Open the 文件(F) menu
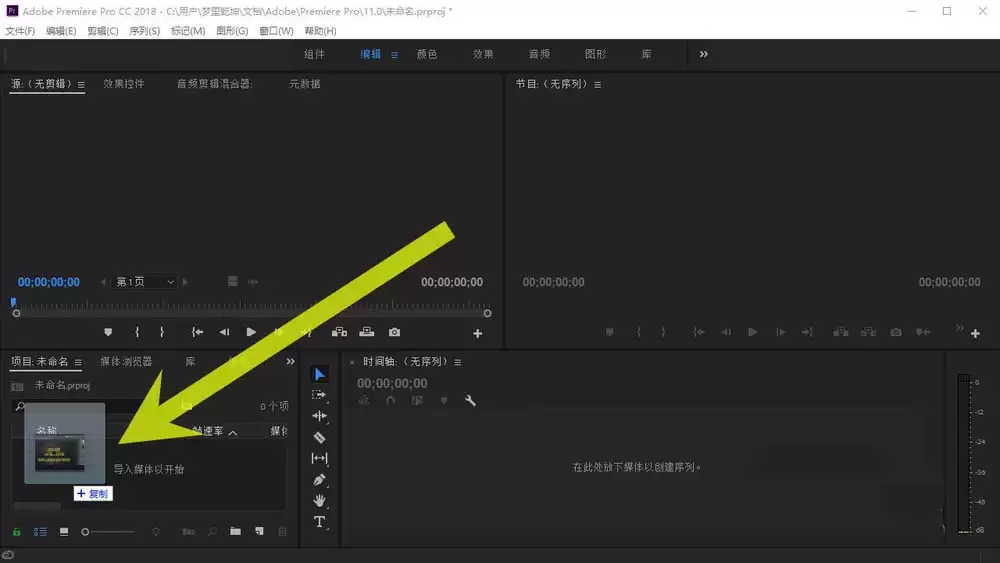The height and width of the screenshot is (563, 1000). pos(20,31)
